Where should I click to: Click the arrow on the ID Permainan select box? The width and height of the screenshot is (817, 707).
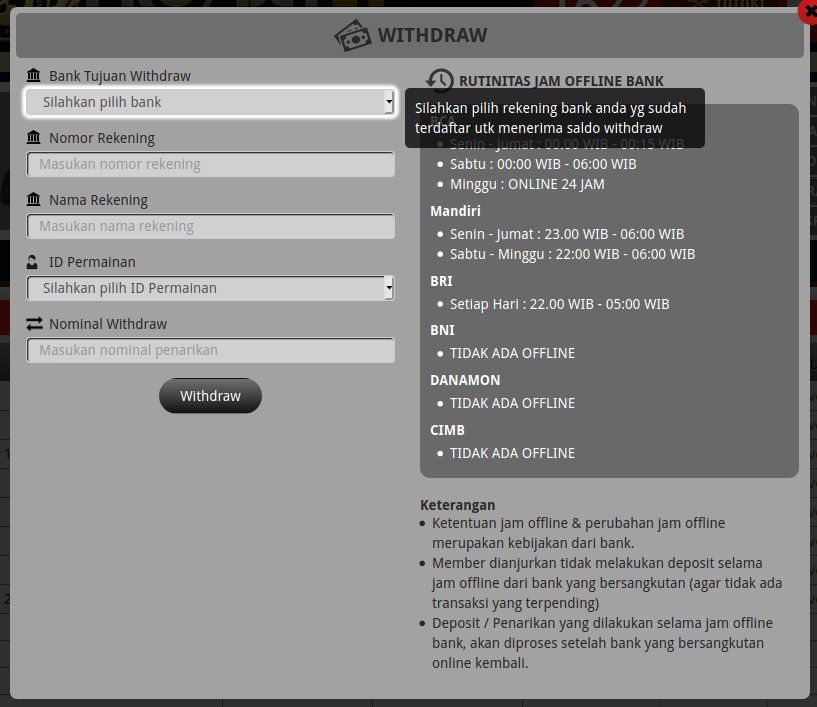[388, 288]
